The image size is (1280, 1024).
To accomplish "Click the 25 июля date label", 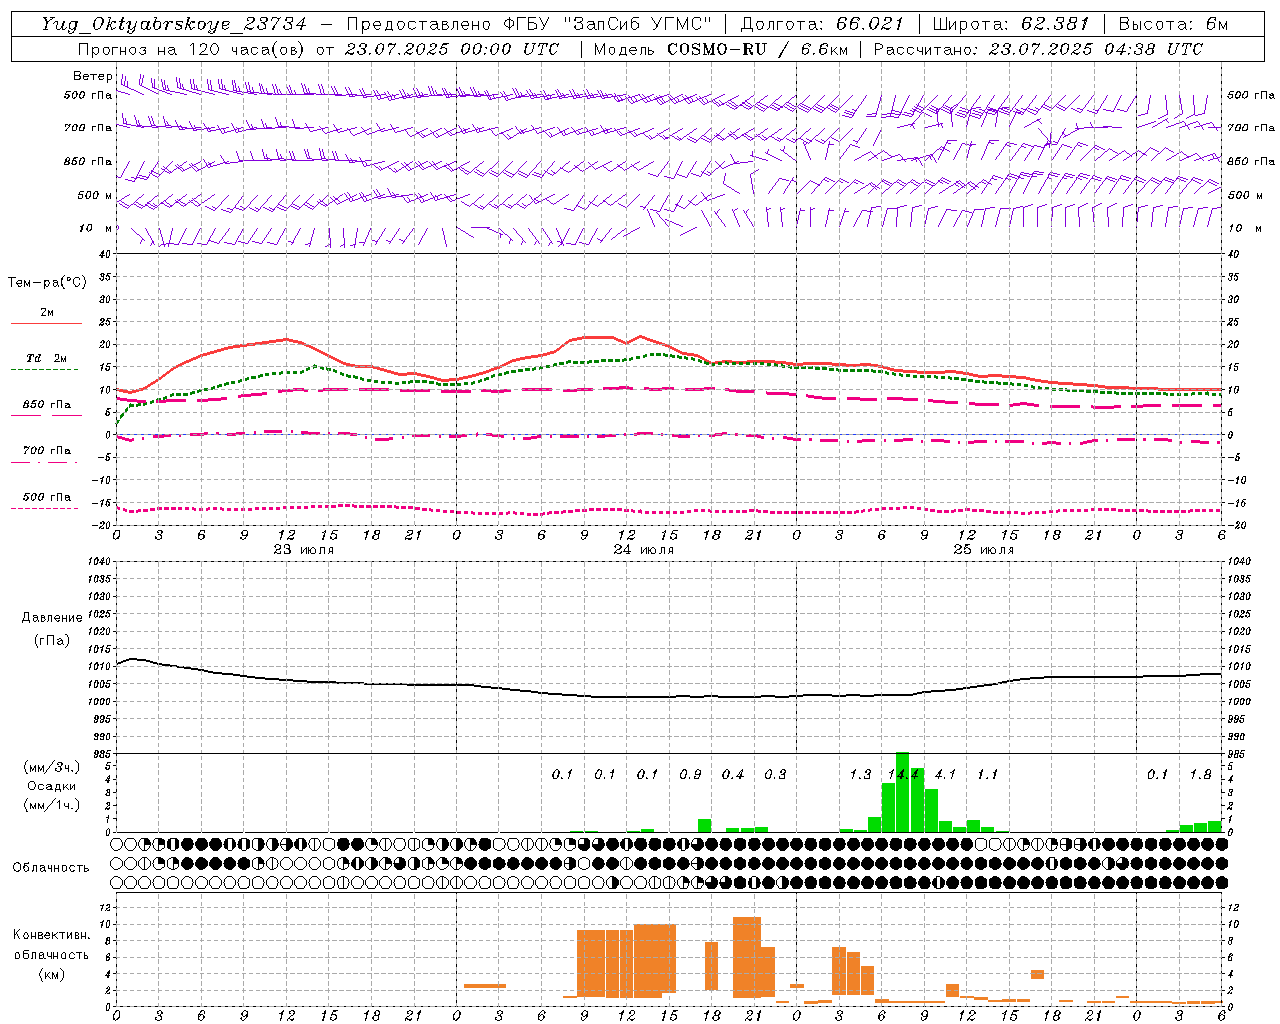I will [x=984, y=550].
